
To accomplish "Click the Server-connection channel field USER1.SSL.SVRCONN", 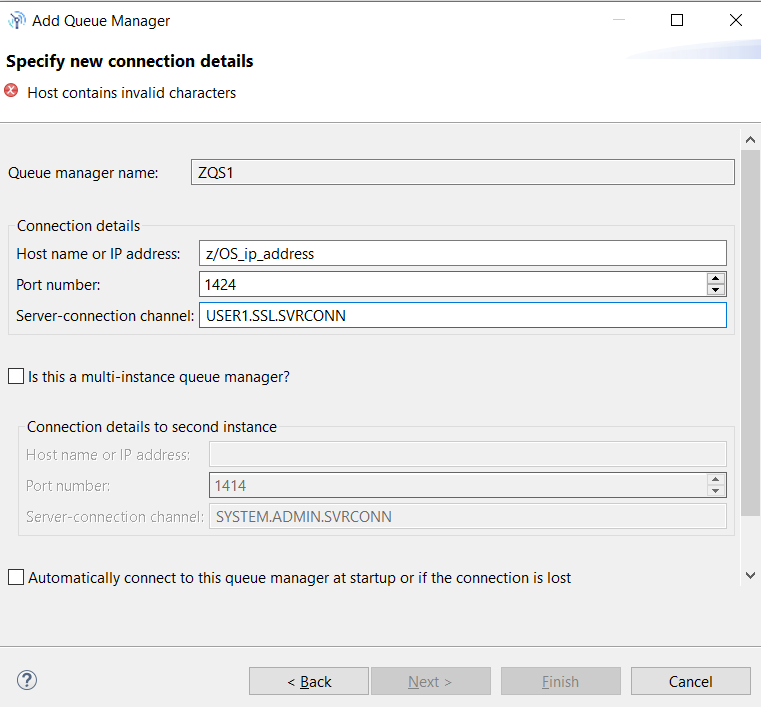I will tap(463, 315).
